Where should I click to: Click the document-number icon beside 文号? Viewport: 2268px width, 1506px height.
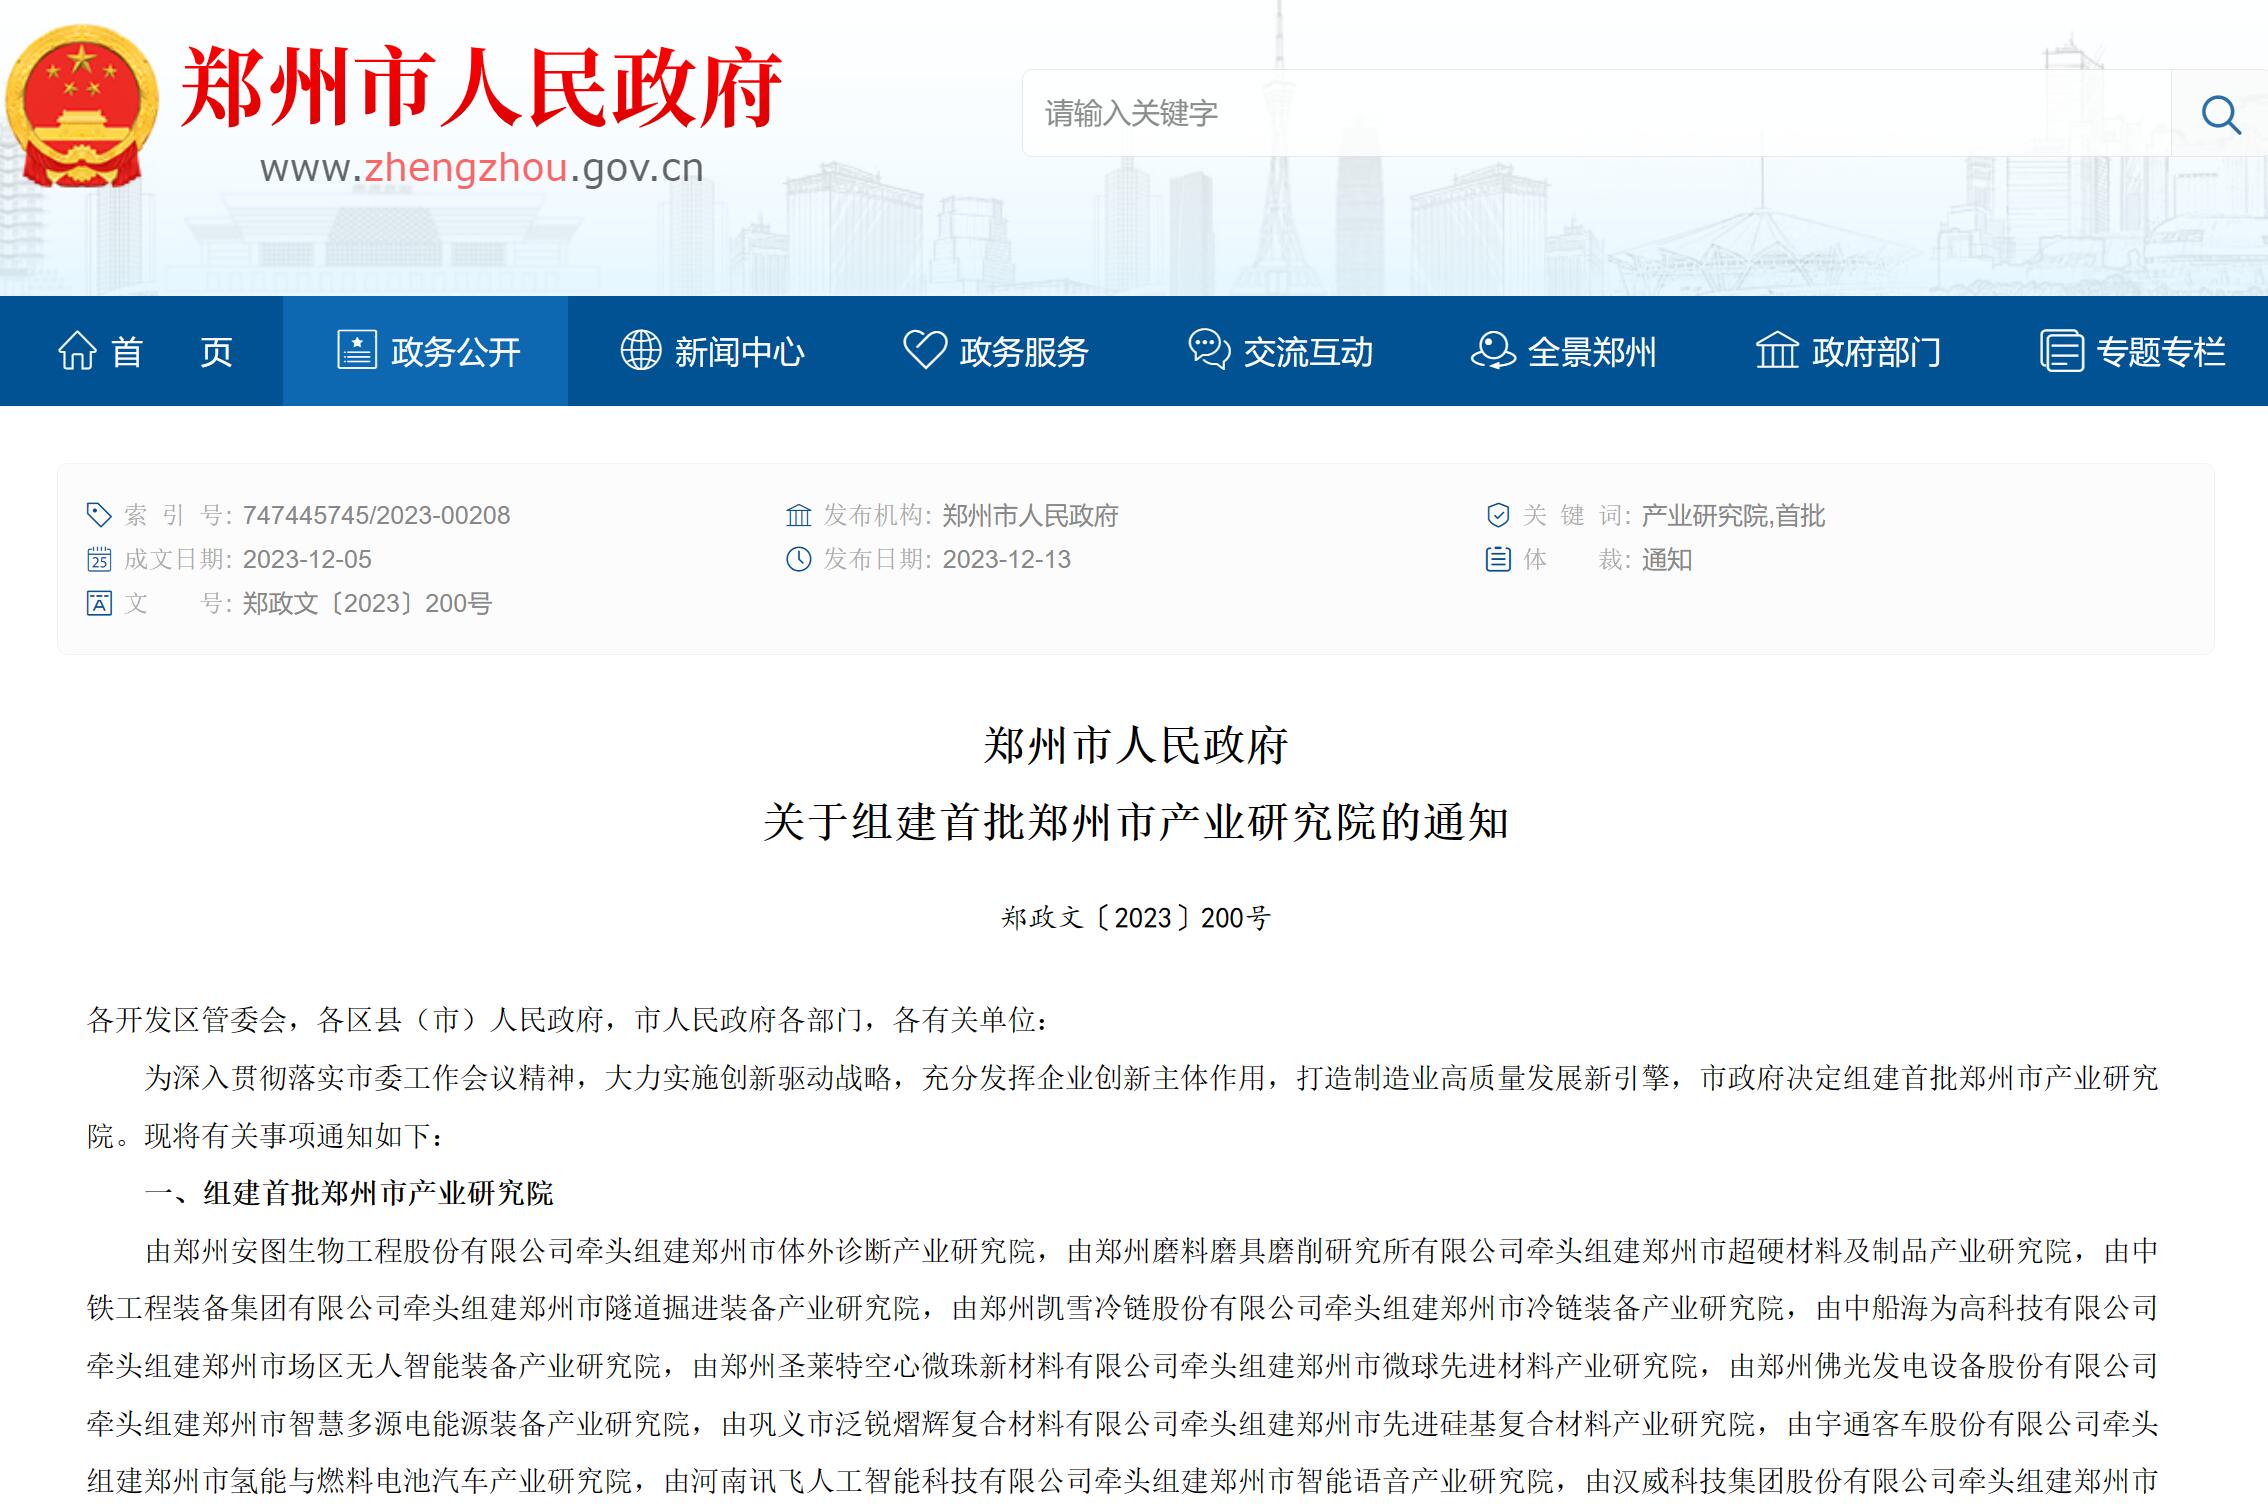pos(99,603)
